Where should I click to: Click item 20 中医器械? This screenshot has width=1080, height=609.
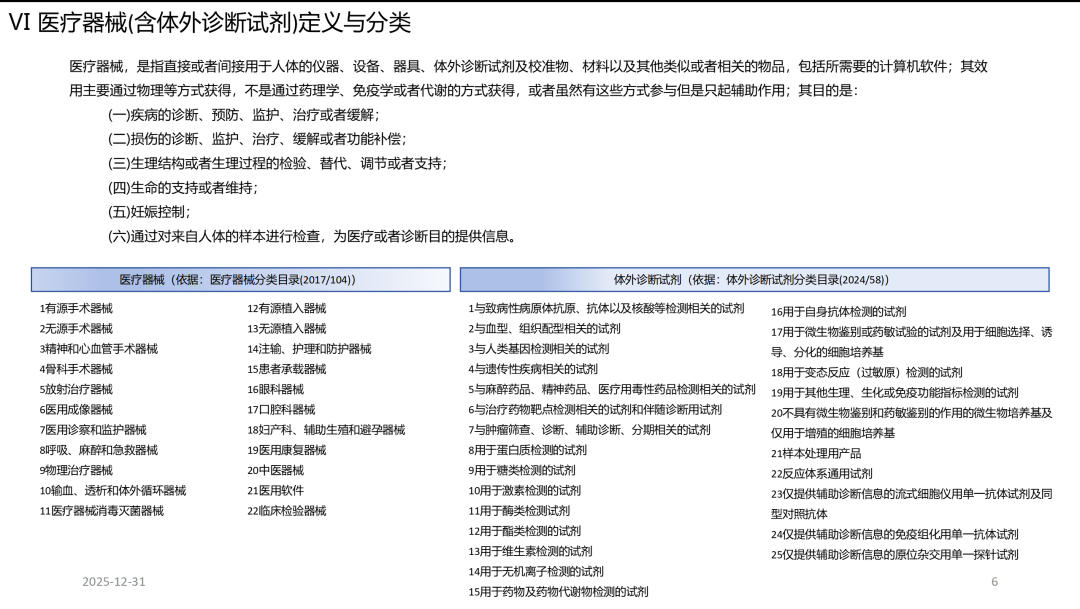tap(275, 471)
